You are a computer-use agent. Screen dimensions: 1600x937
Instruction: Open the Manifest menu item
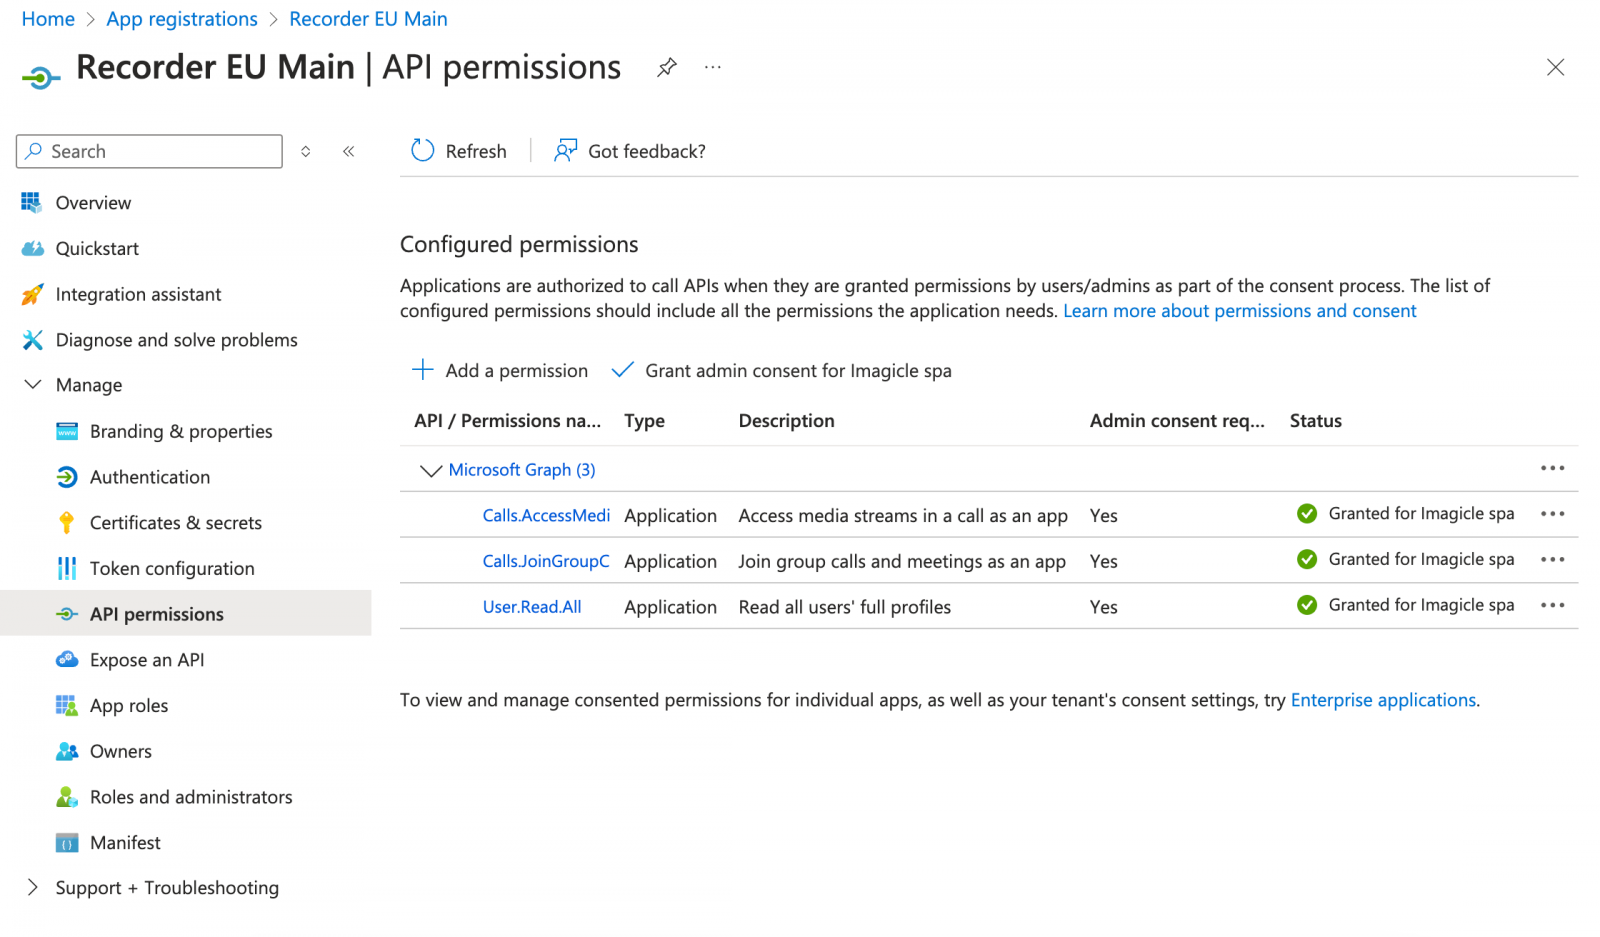(x=125, y=842)
